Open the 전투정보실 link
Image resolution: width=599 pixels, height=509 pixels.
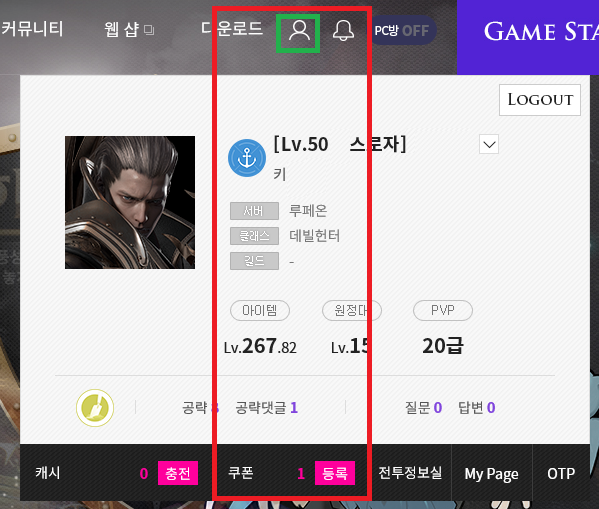tap(410, 473)
